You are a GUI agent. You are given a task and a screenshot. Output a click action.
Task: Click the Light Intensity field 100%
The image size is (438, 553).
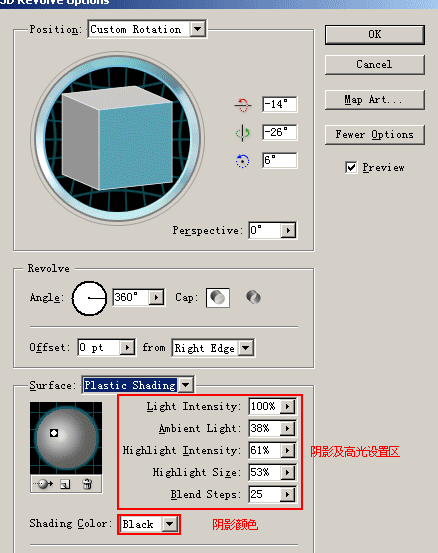click(265, 407)
